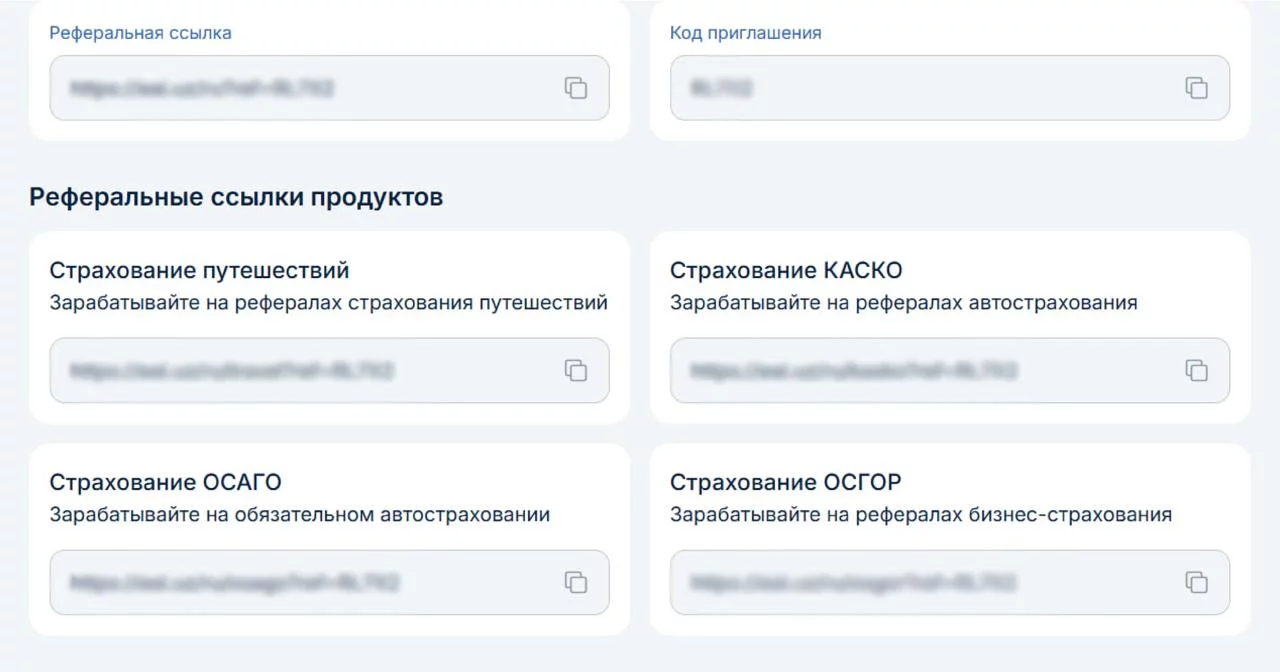Click the Страхование ОСАГО card title
Viewport: 1280px width, 672px height.
point(165,483)
